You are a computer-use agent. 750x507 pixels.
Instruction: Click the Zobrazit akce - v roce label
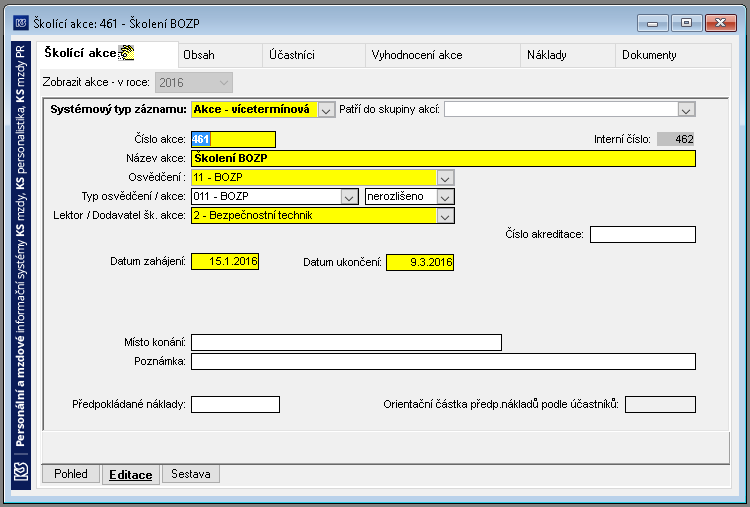coord(96,83)
